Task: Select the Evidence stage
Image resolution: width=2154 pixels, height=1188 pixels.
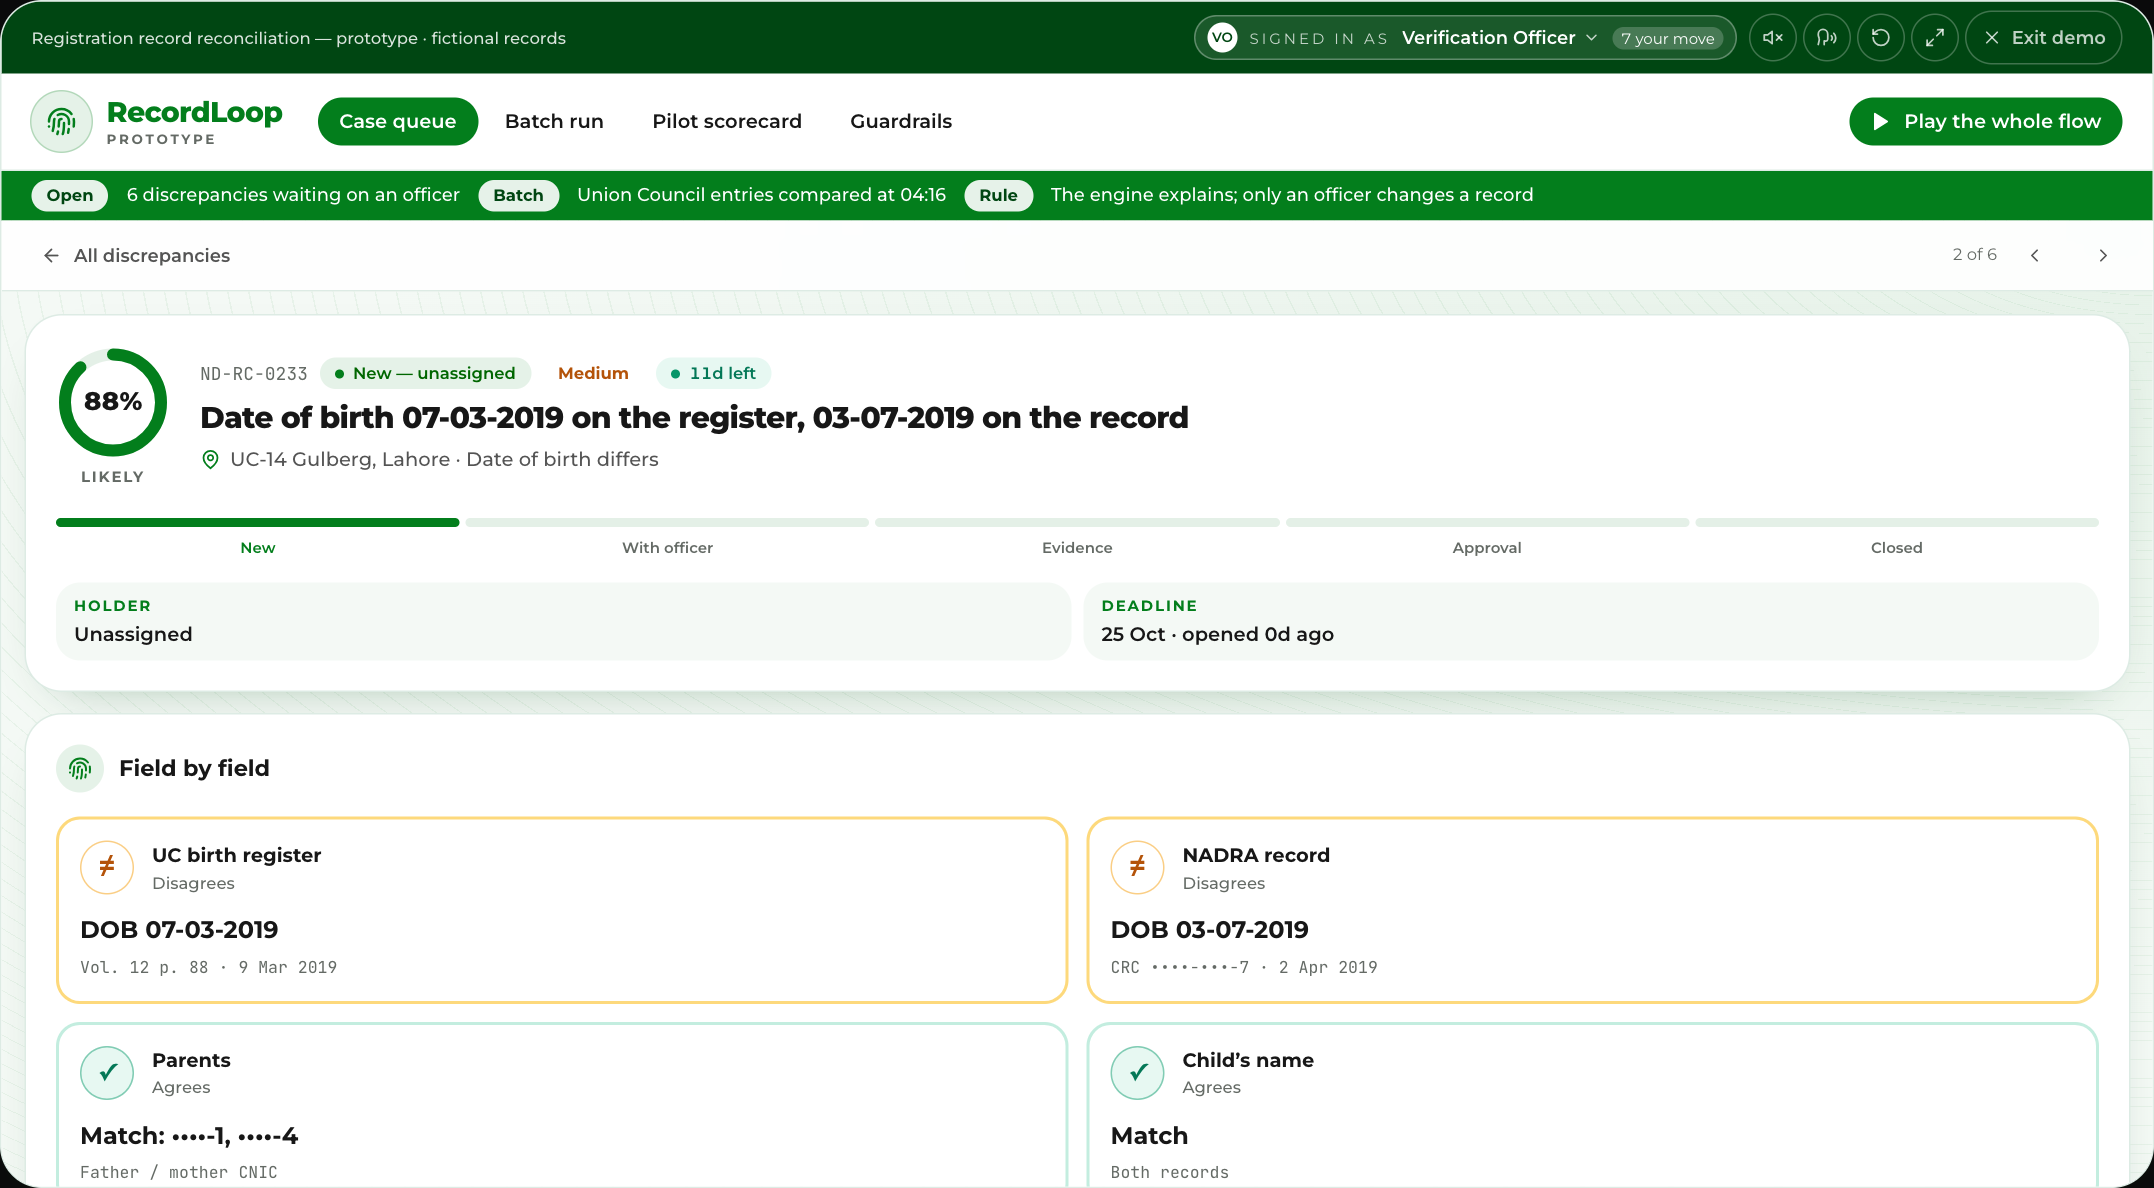Action: tap(1077, 537)
